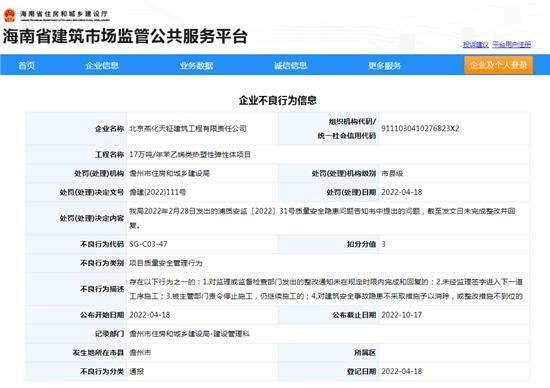The height and width of the screenshot is (388, 550).
Task: Select the 不良行为描述 description paragraph
Action: [x=326, y=289]
